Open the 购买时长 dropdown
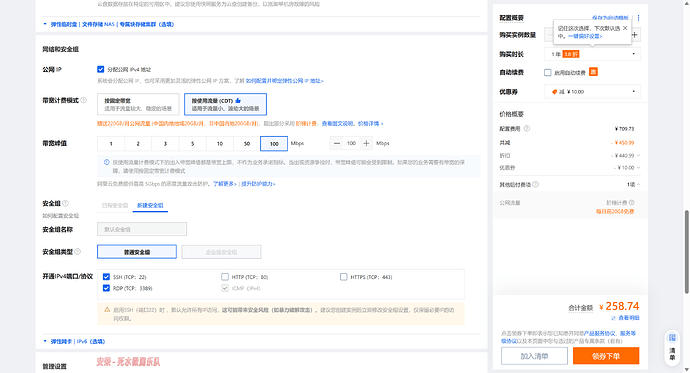Screen dimensions: 690x373 (x=592, y=54)
